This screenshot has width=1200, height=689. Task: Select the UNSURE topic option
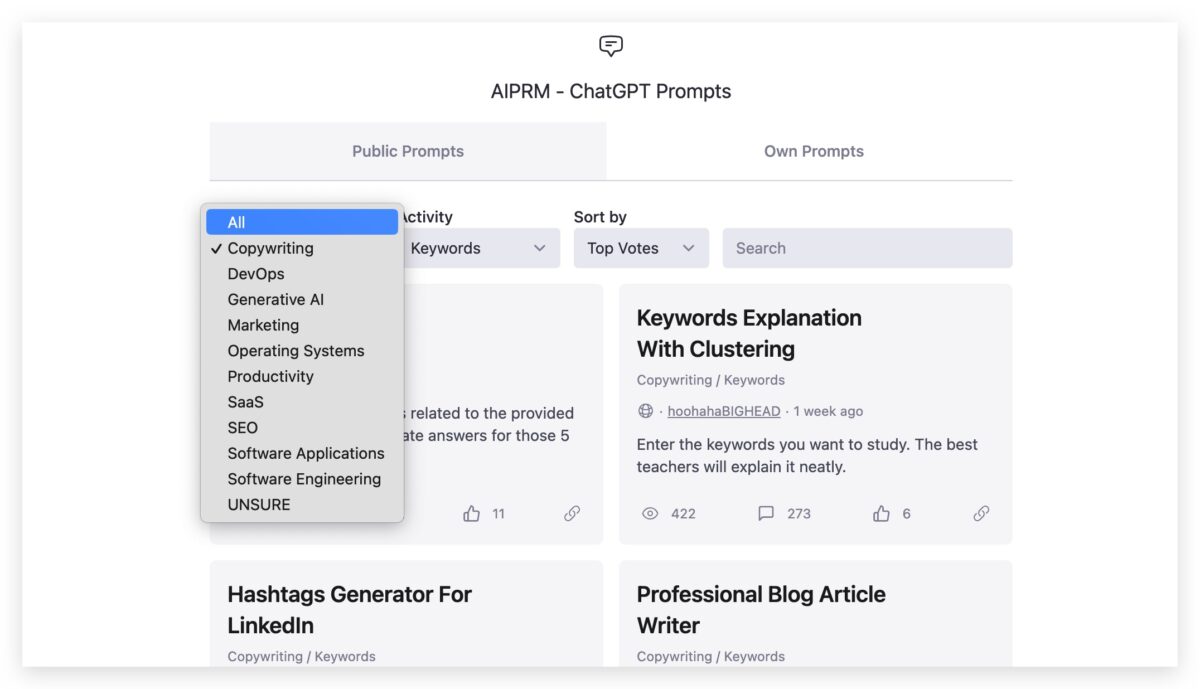point(302,504)
